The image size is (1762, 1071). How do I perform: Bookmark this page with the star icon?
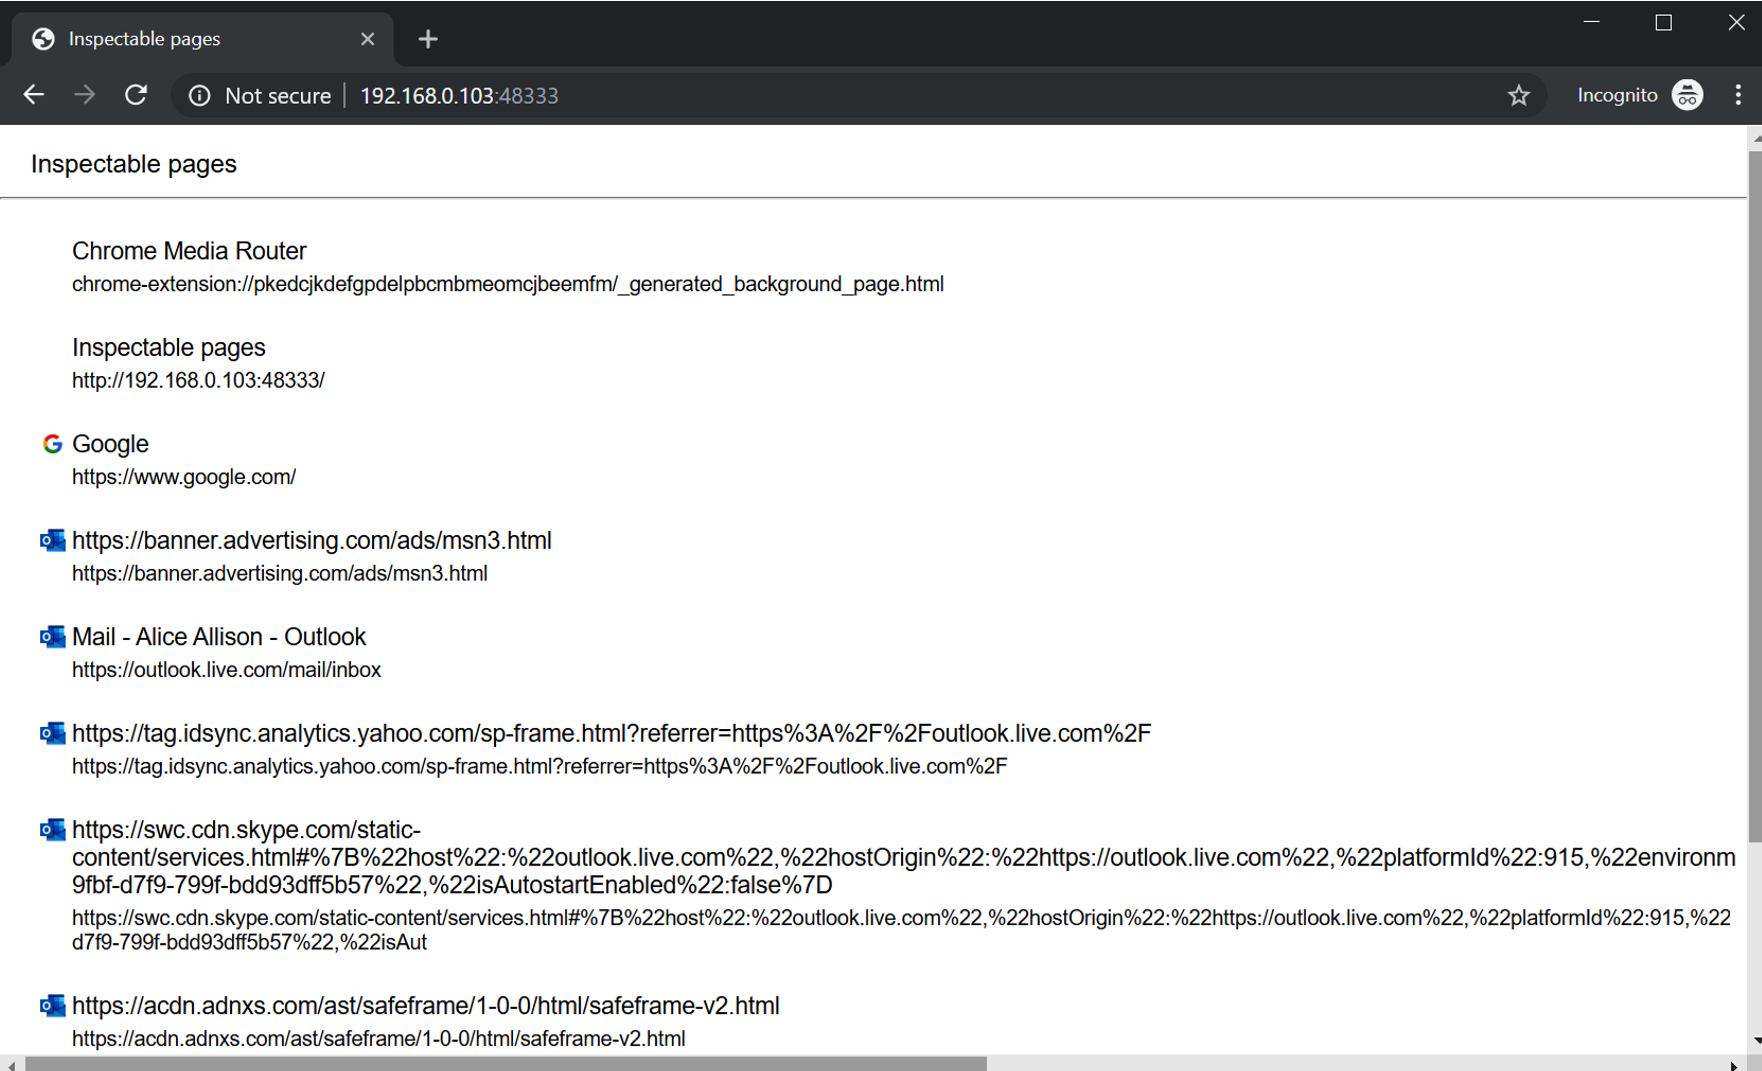pyautogui.click(x=1518, y=95)
